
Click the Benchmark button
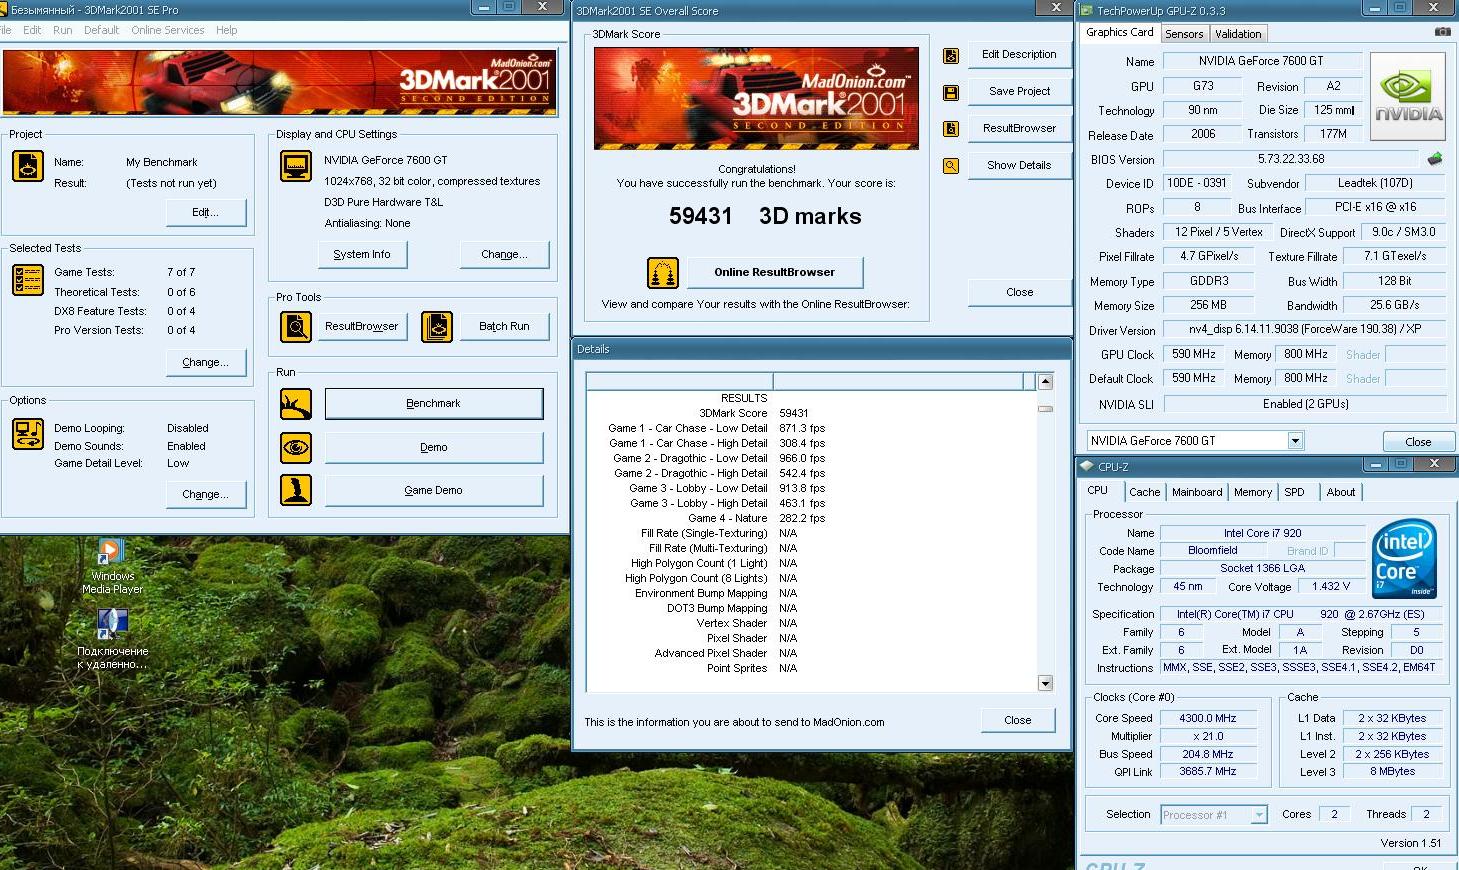pyautogui.click(x=433, y=404)
